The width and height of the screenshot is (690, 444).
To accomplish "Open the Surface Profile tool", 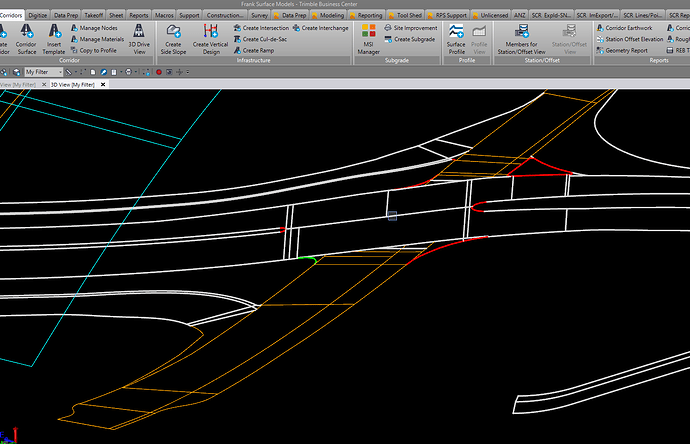I will pos(456,39).
